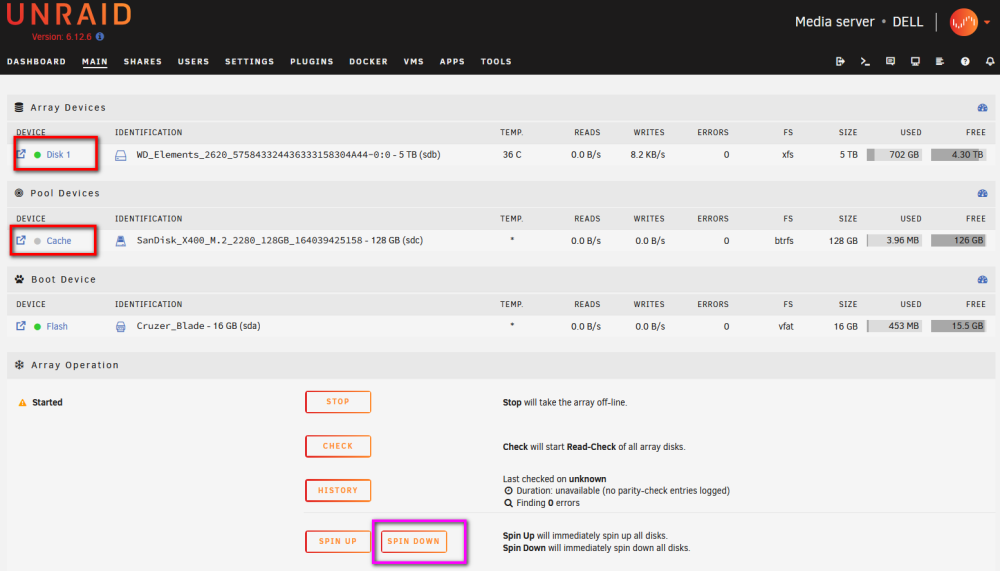Click the logout icon in top bar
The image size is (1000, 571).
(x=840, y=61)
